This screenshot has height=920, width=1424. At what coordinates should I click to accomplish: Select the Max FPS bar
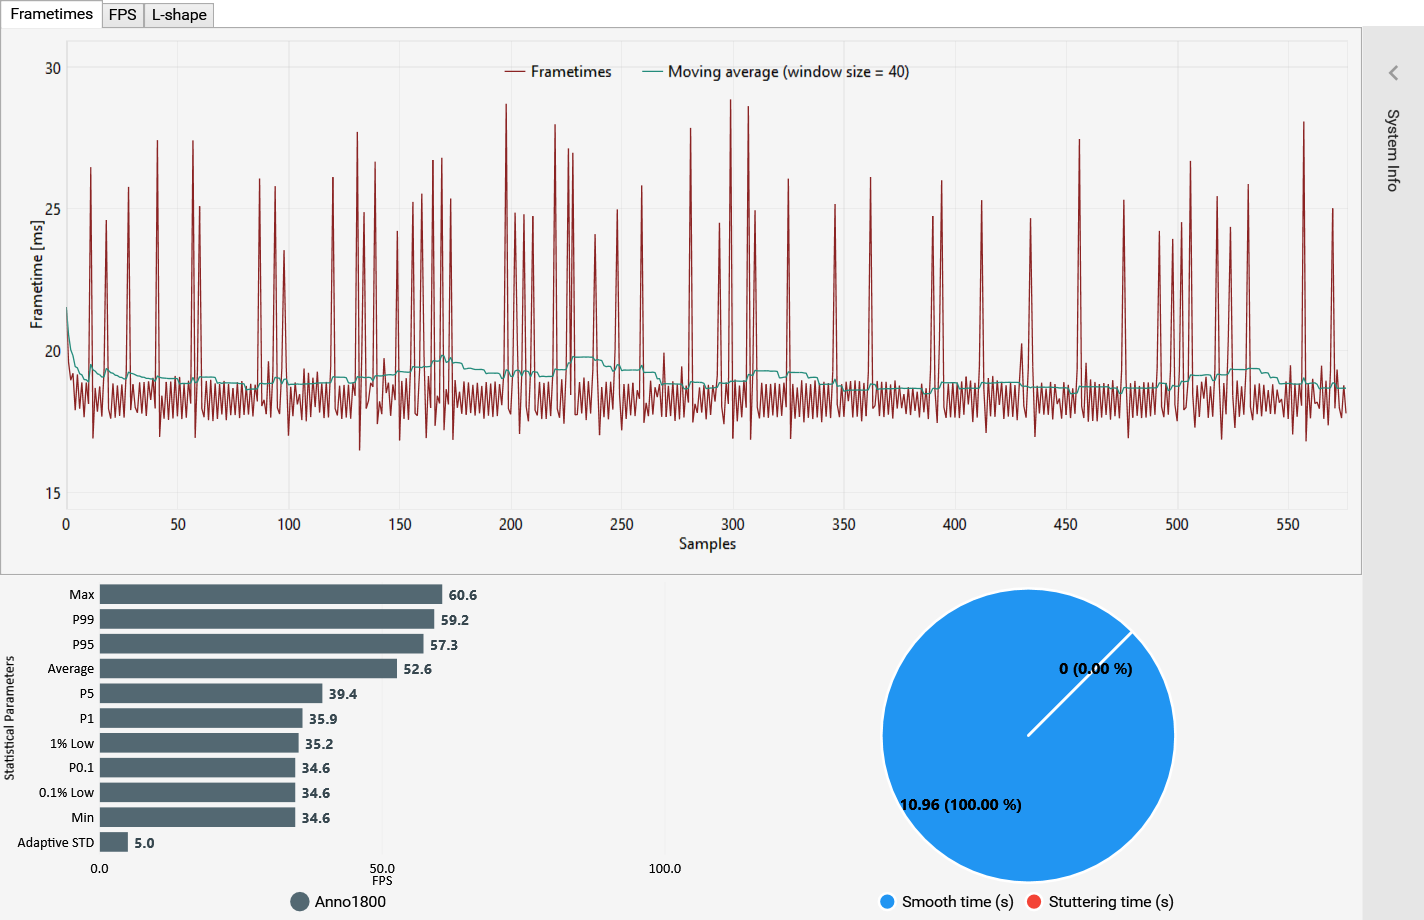click(x=271, y=595)
